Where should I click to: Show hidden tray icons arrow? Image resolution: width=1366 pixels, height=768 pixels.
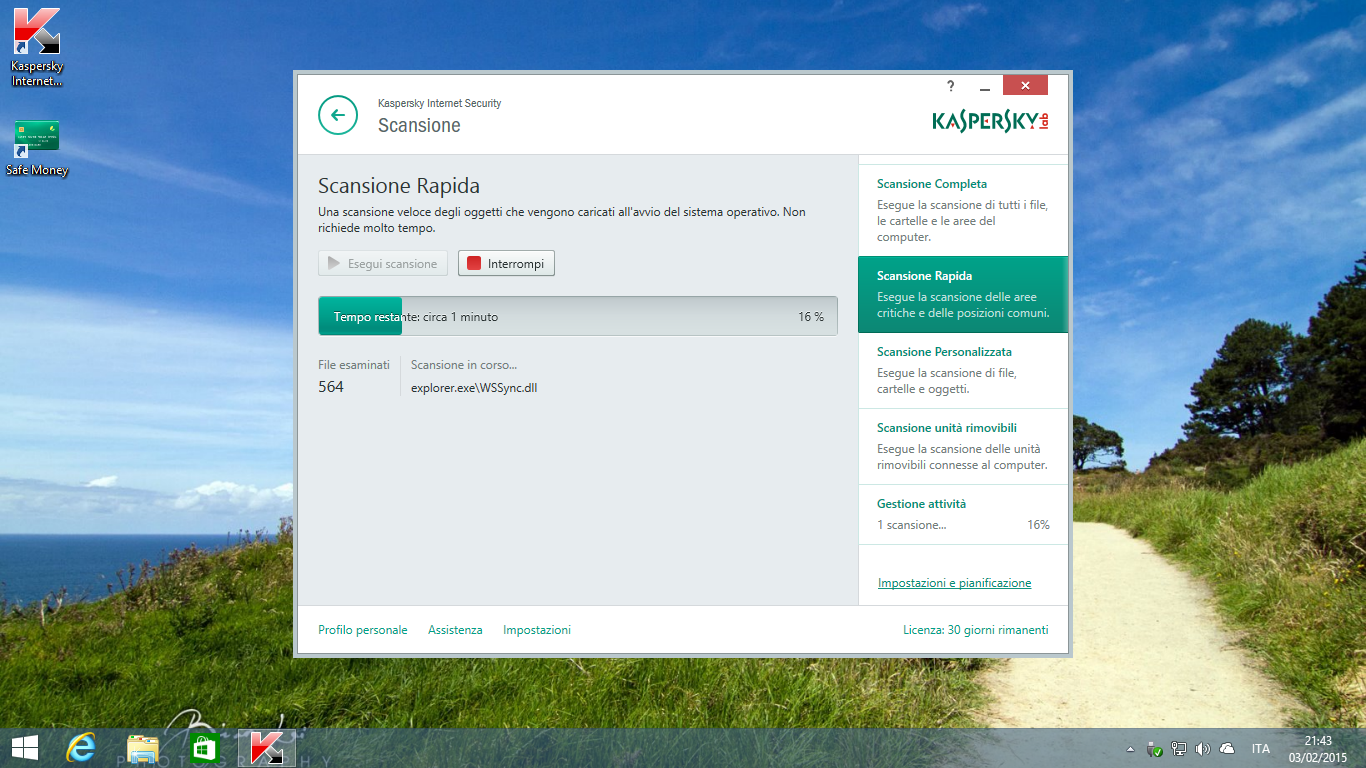pos(1130,749)
